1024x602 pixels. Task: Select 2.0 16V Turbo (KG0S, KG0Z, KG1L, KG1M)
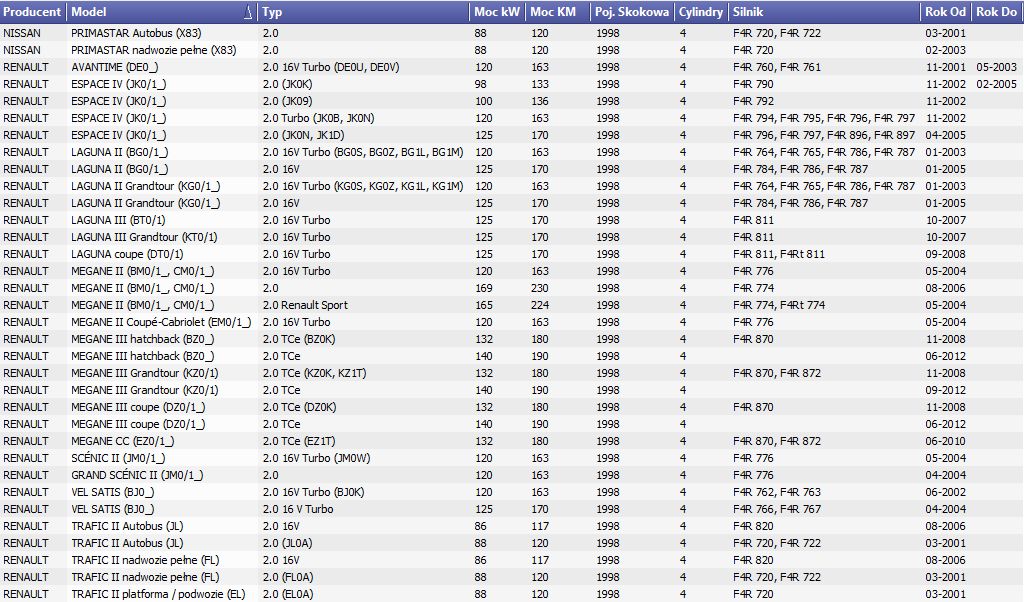[362, 185]
